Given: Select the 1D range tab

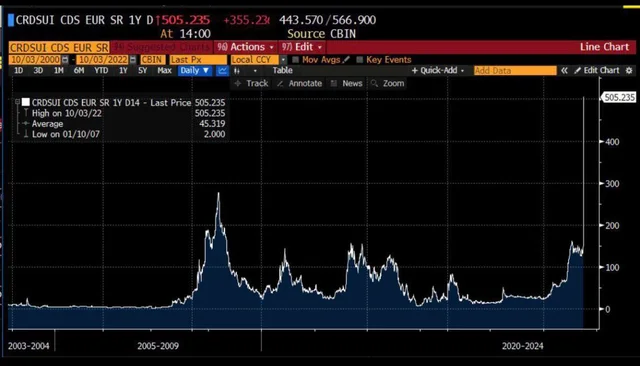Looking at the screenshot, I should click(18, 70).
